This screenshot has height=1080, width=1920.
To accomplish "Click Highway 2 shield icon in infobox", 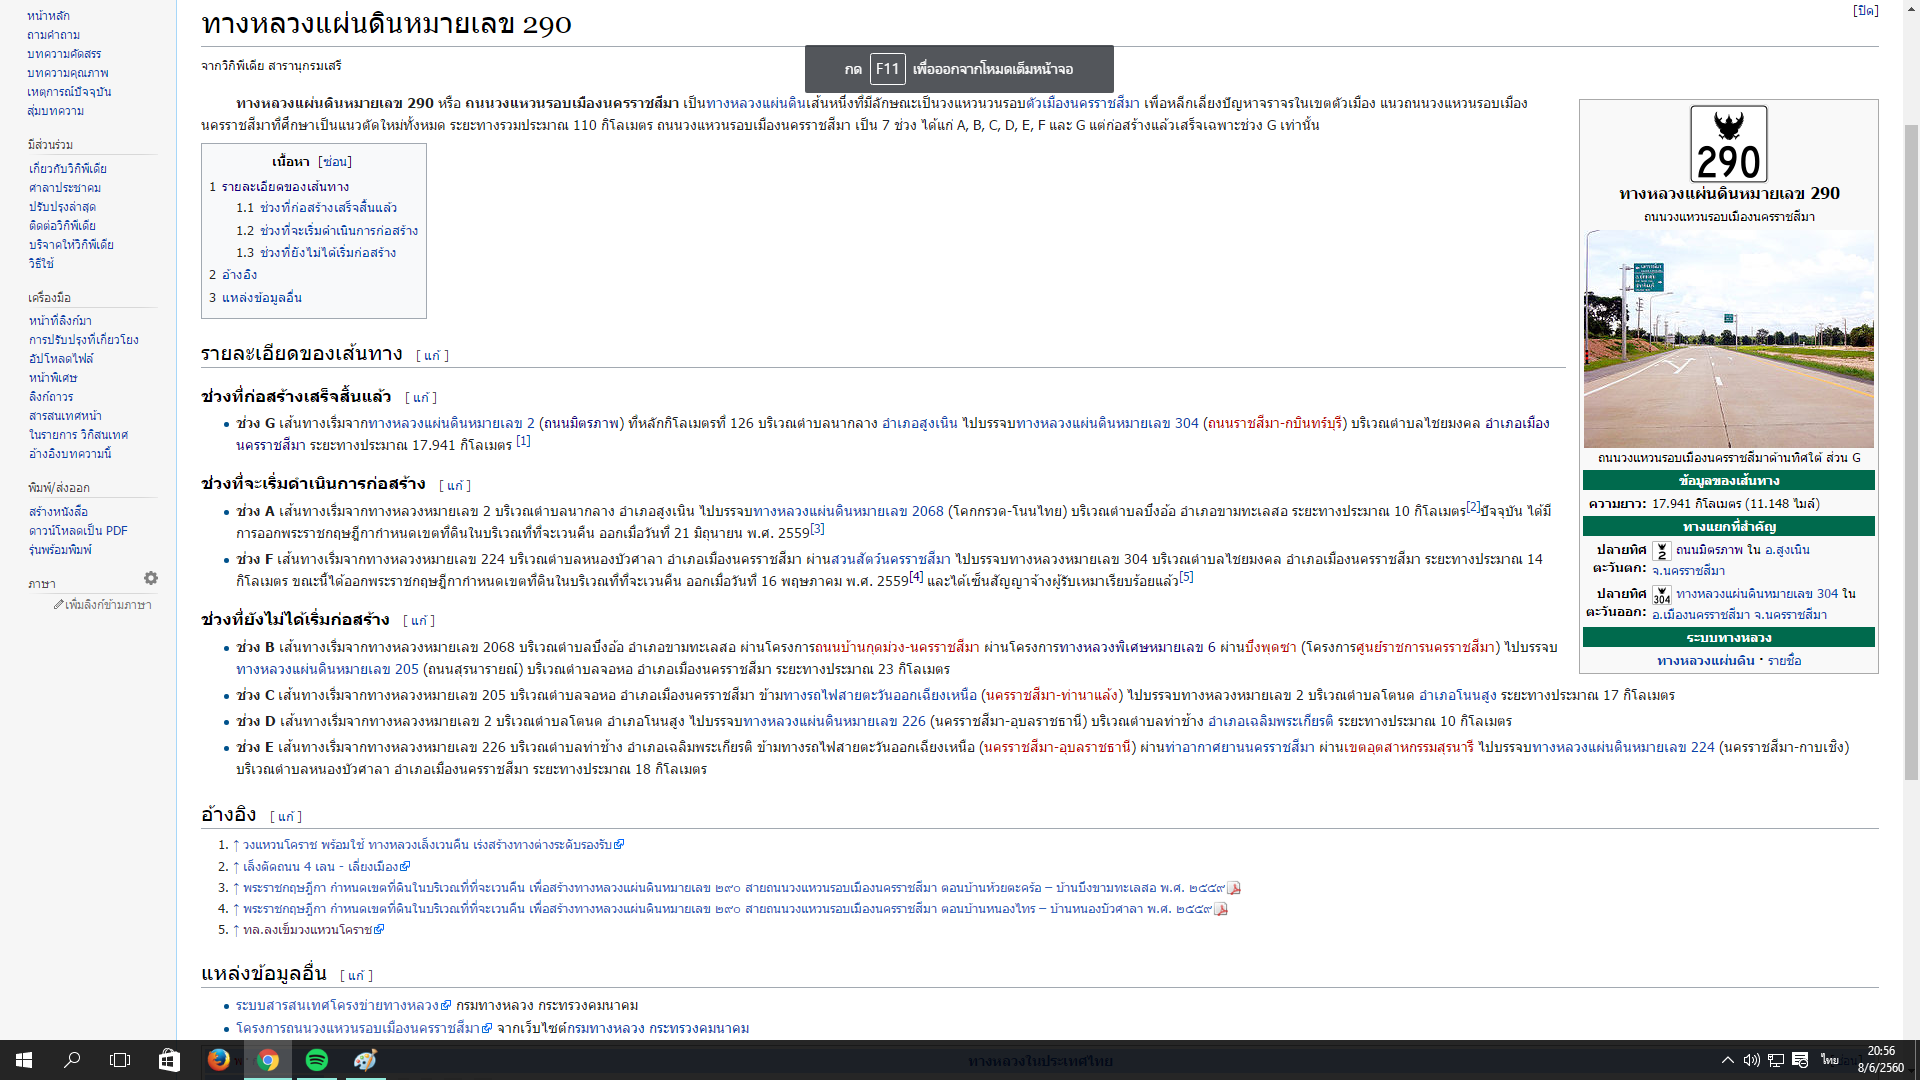I will tap(1661, 550).
